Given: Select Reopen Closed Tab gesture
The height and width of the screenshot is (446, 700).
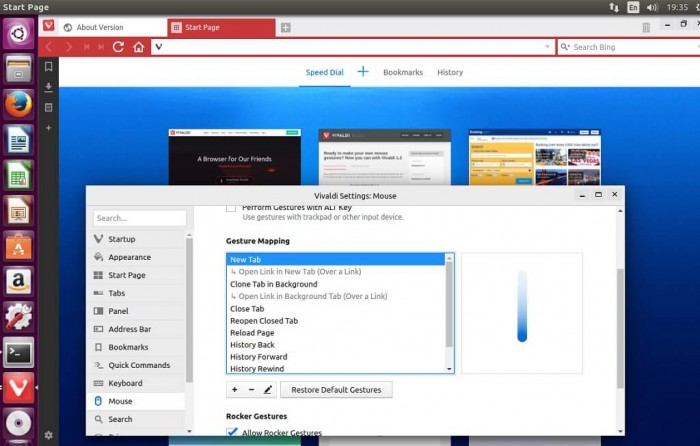Looking at the screenshot, I should [336, 321].
